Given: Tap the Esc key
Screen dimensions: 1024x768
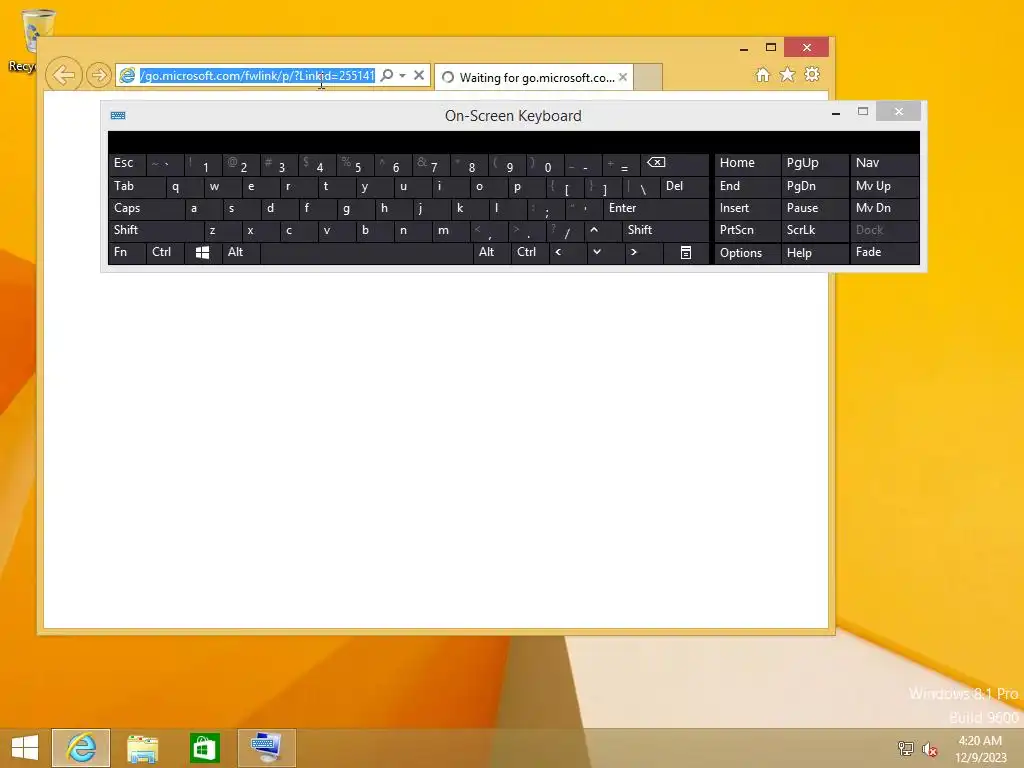Looking at the screenshot, I should (x=127, y=163).
